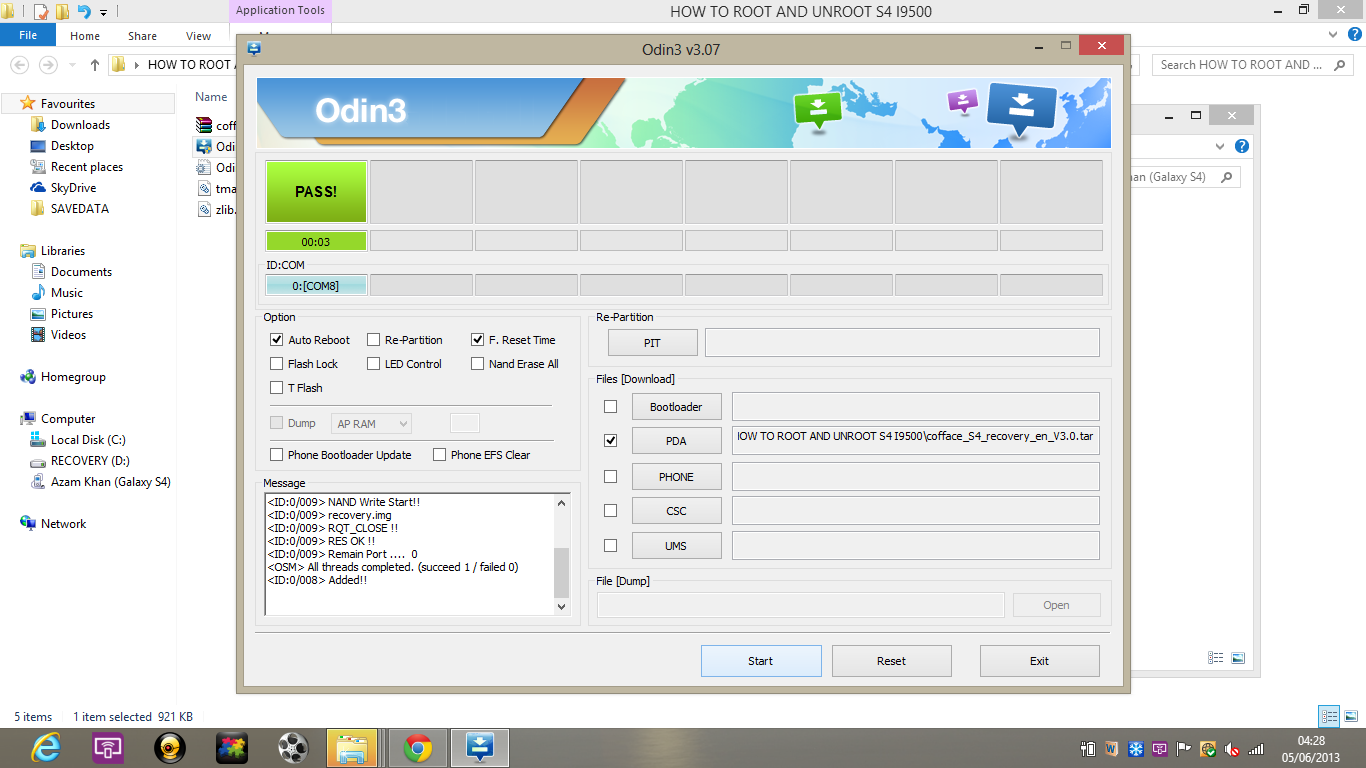Click the clock and date in taskbar

pos(1311,748)
